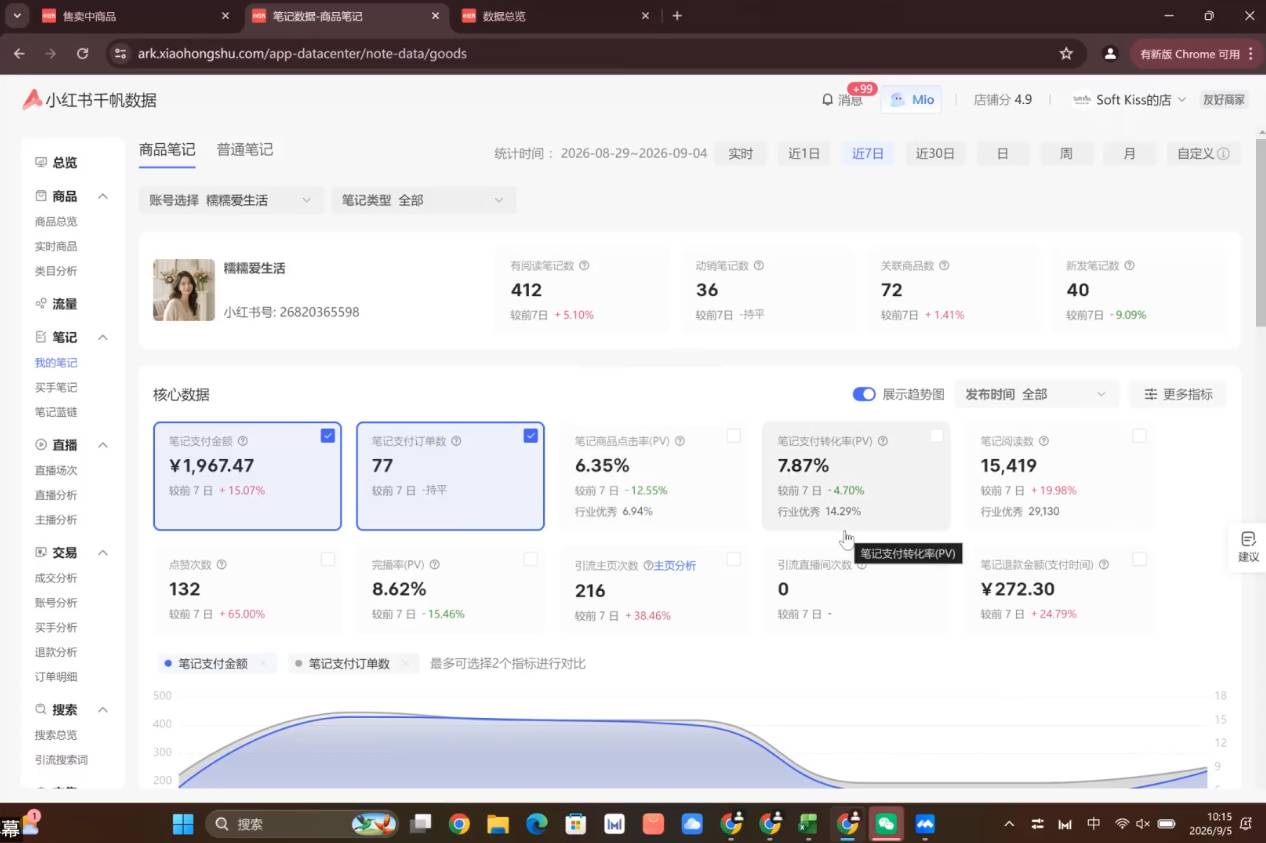Turn off the 展示趋势图 switch
Image resolution: width=1266 pixels, height=843 pixels.
click(x=864, y=394)
